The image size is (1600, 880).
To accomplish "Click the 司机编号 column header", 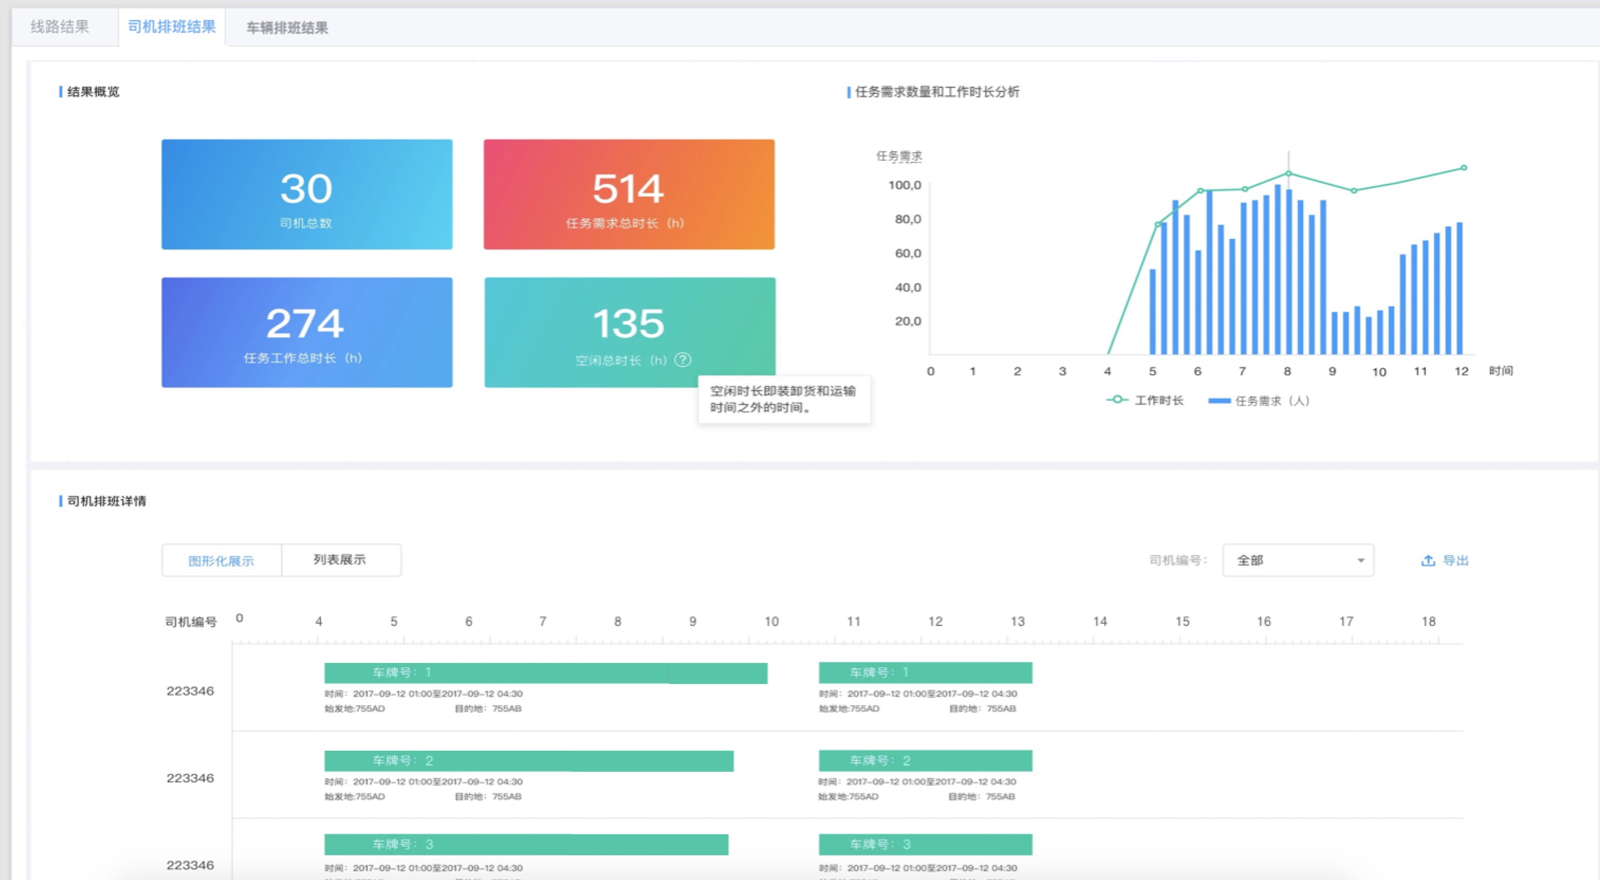I will coord(191,622).
